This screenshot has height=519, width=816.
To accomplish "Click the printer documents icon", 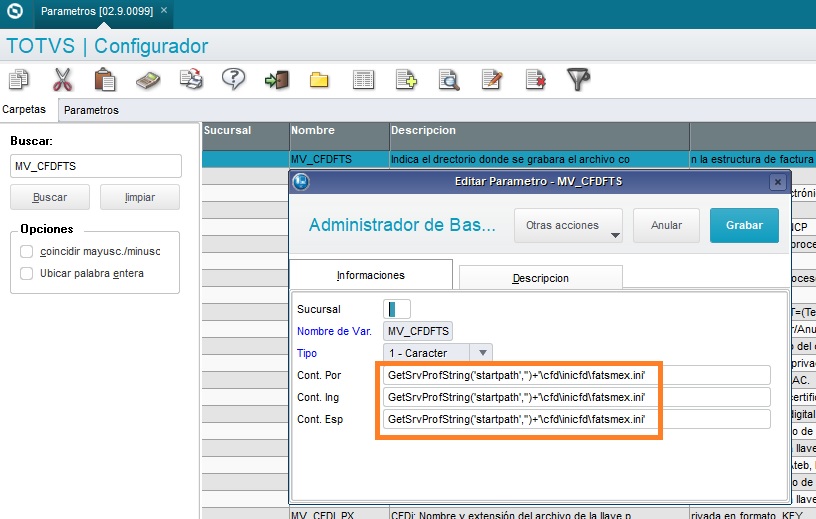I will [191, 79].
